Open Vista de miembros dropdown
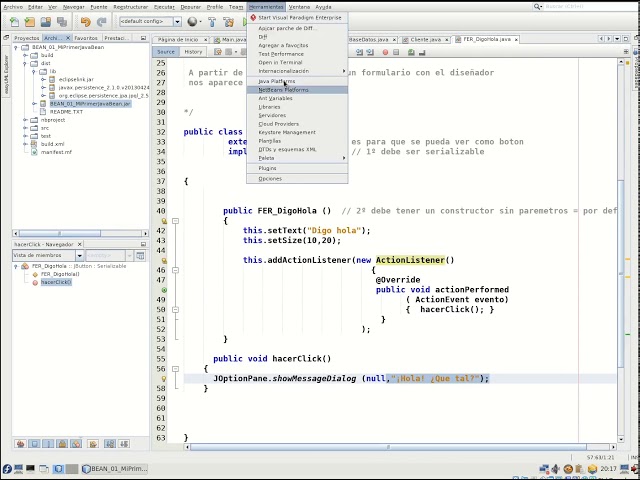The height and width of the screenshot is (480, 640). [48, 256]
